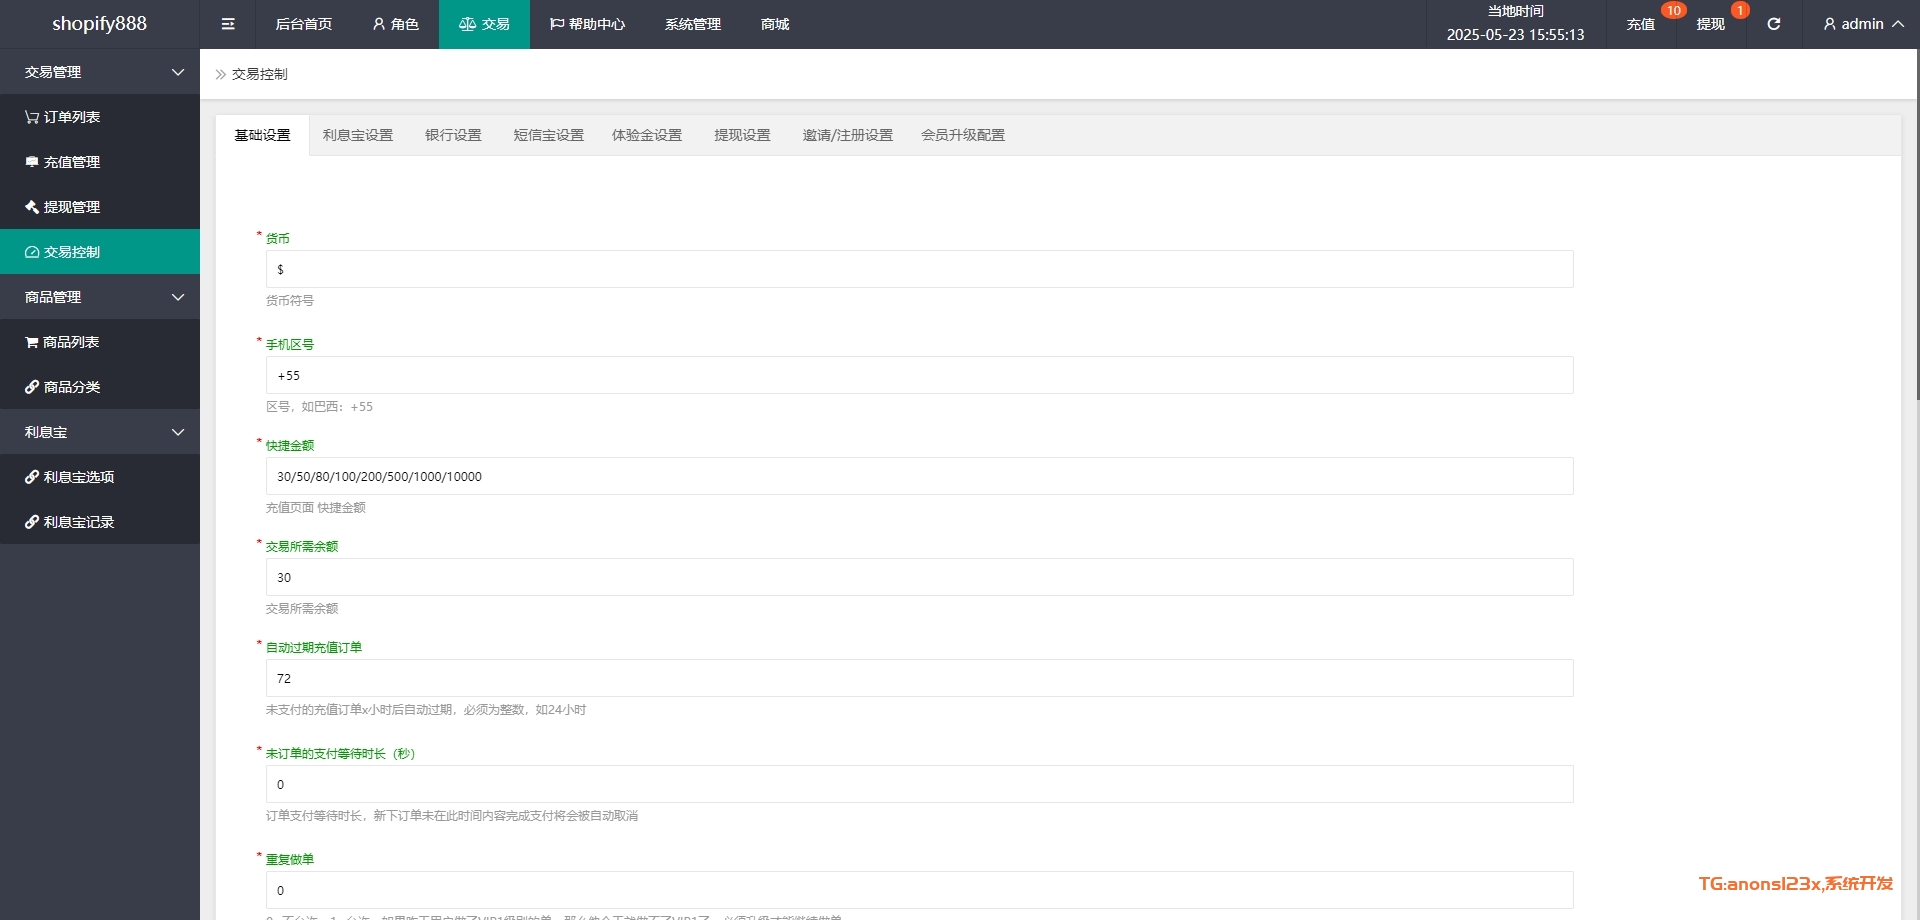This screenshot has height=920, width=1920.
Task: Open 充值 recharge notifications
Action: click(x=1641, y=24)
